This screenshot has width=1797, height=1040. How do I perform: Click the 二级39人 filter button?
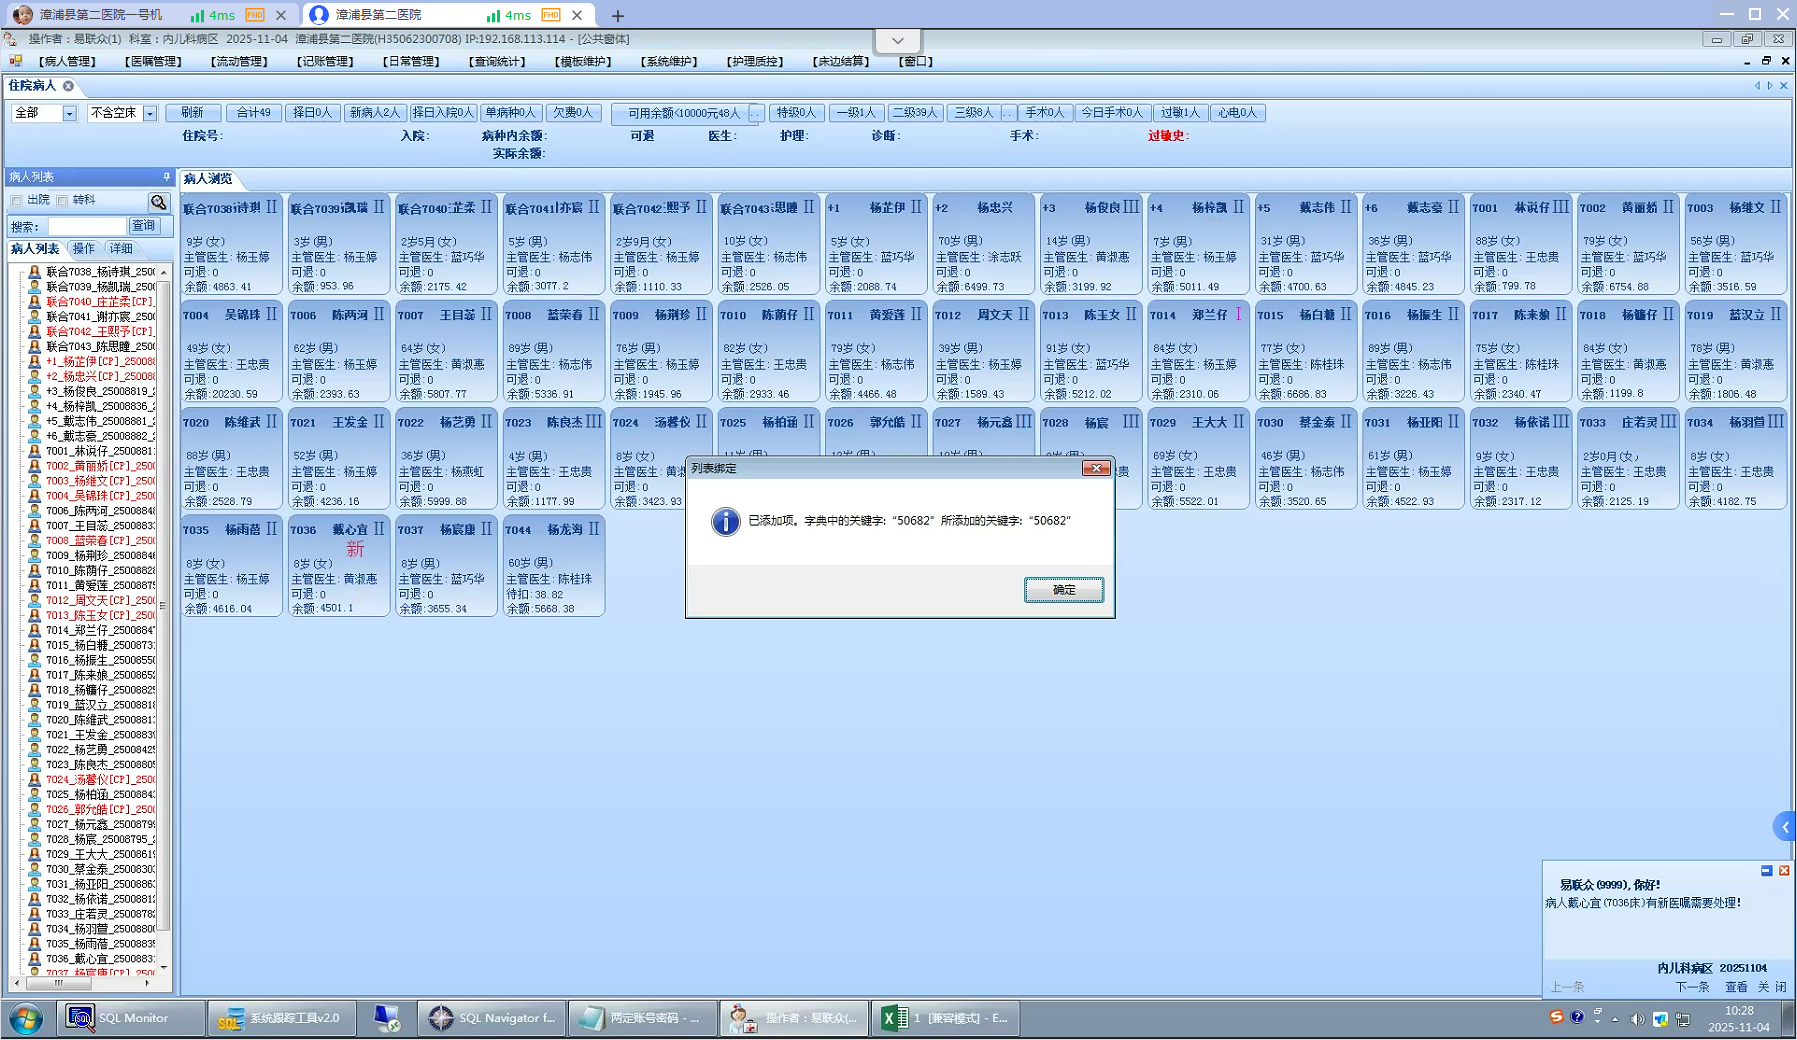click(915, 113)
